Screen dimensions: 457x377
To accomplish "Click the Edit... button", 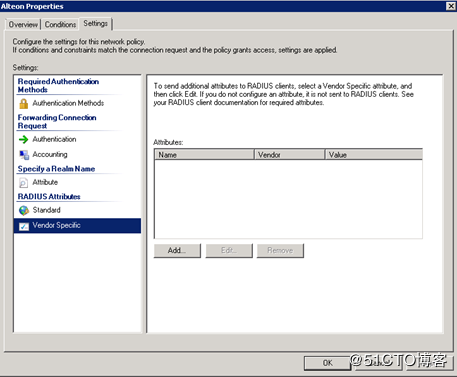I will pyautogui.click(x=229, y=251).
